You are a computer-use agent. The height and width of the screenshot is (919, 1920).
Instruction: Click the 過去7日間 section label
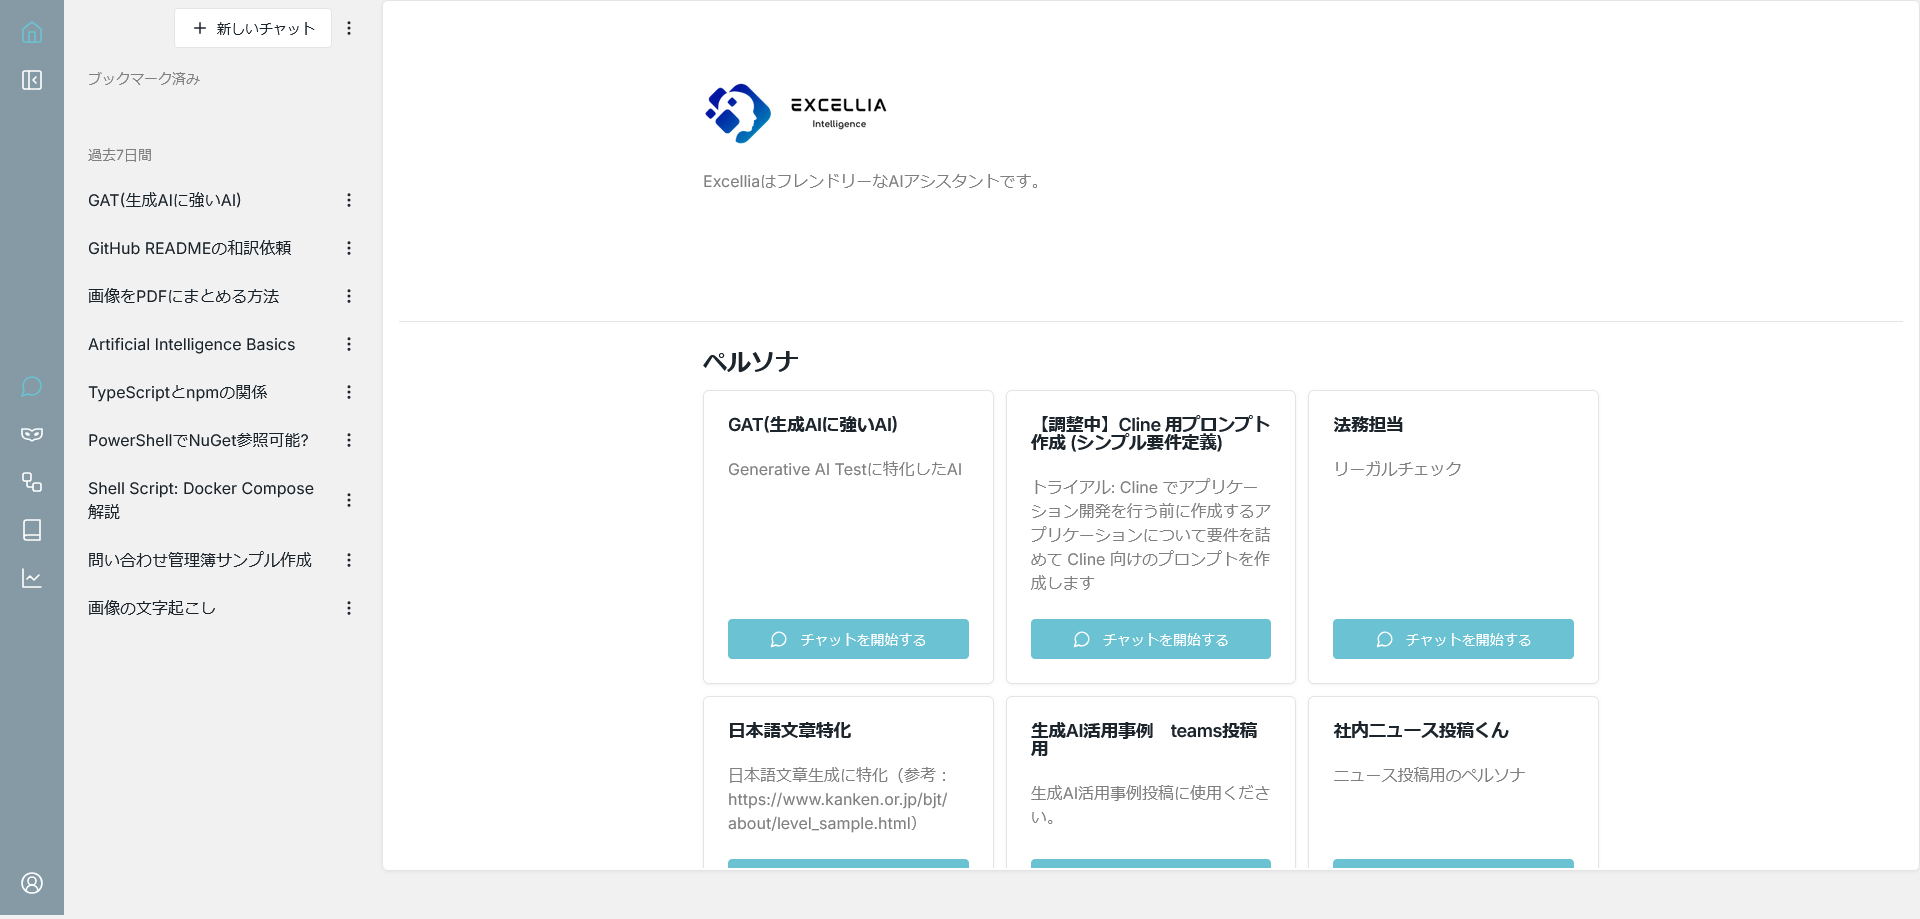tap(120, 155)
